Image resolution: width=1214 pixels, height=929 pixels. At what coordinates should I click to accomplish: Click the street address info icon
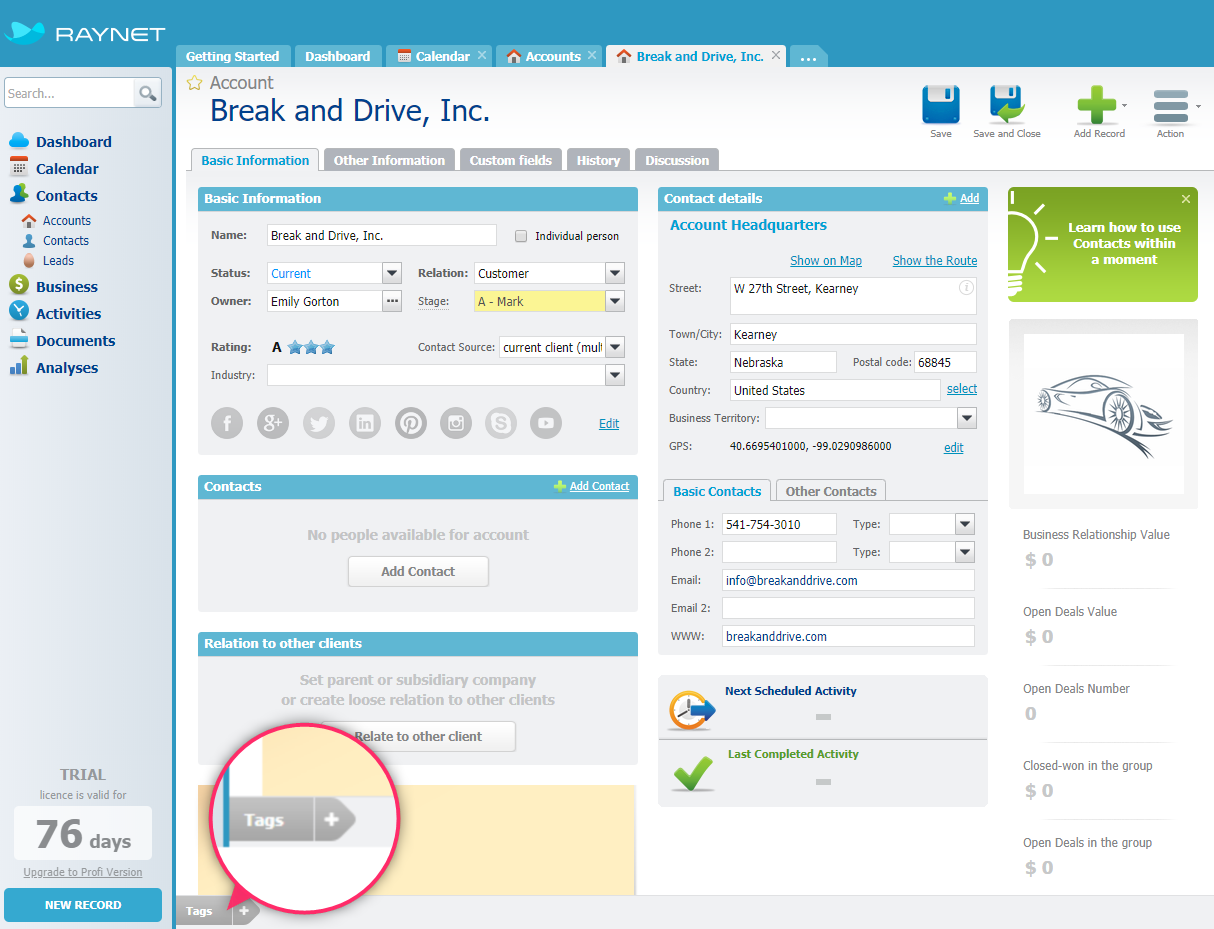point(966,288)
